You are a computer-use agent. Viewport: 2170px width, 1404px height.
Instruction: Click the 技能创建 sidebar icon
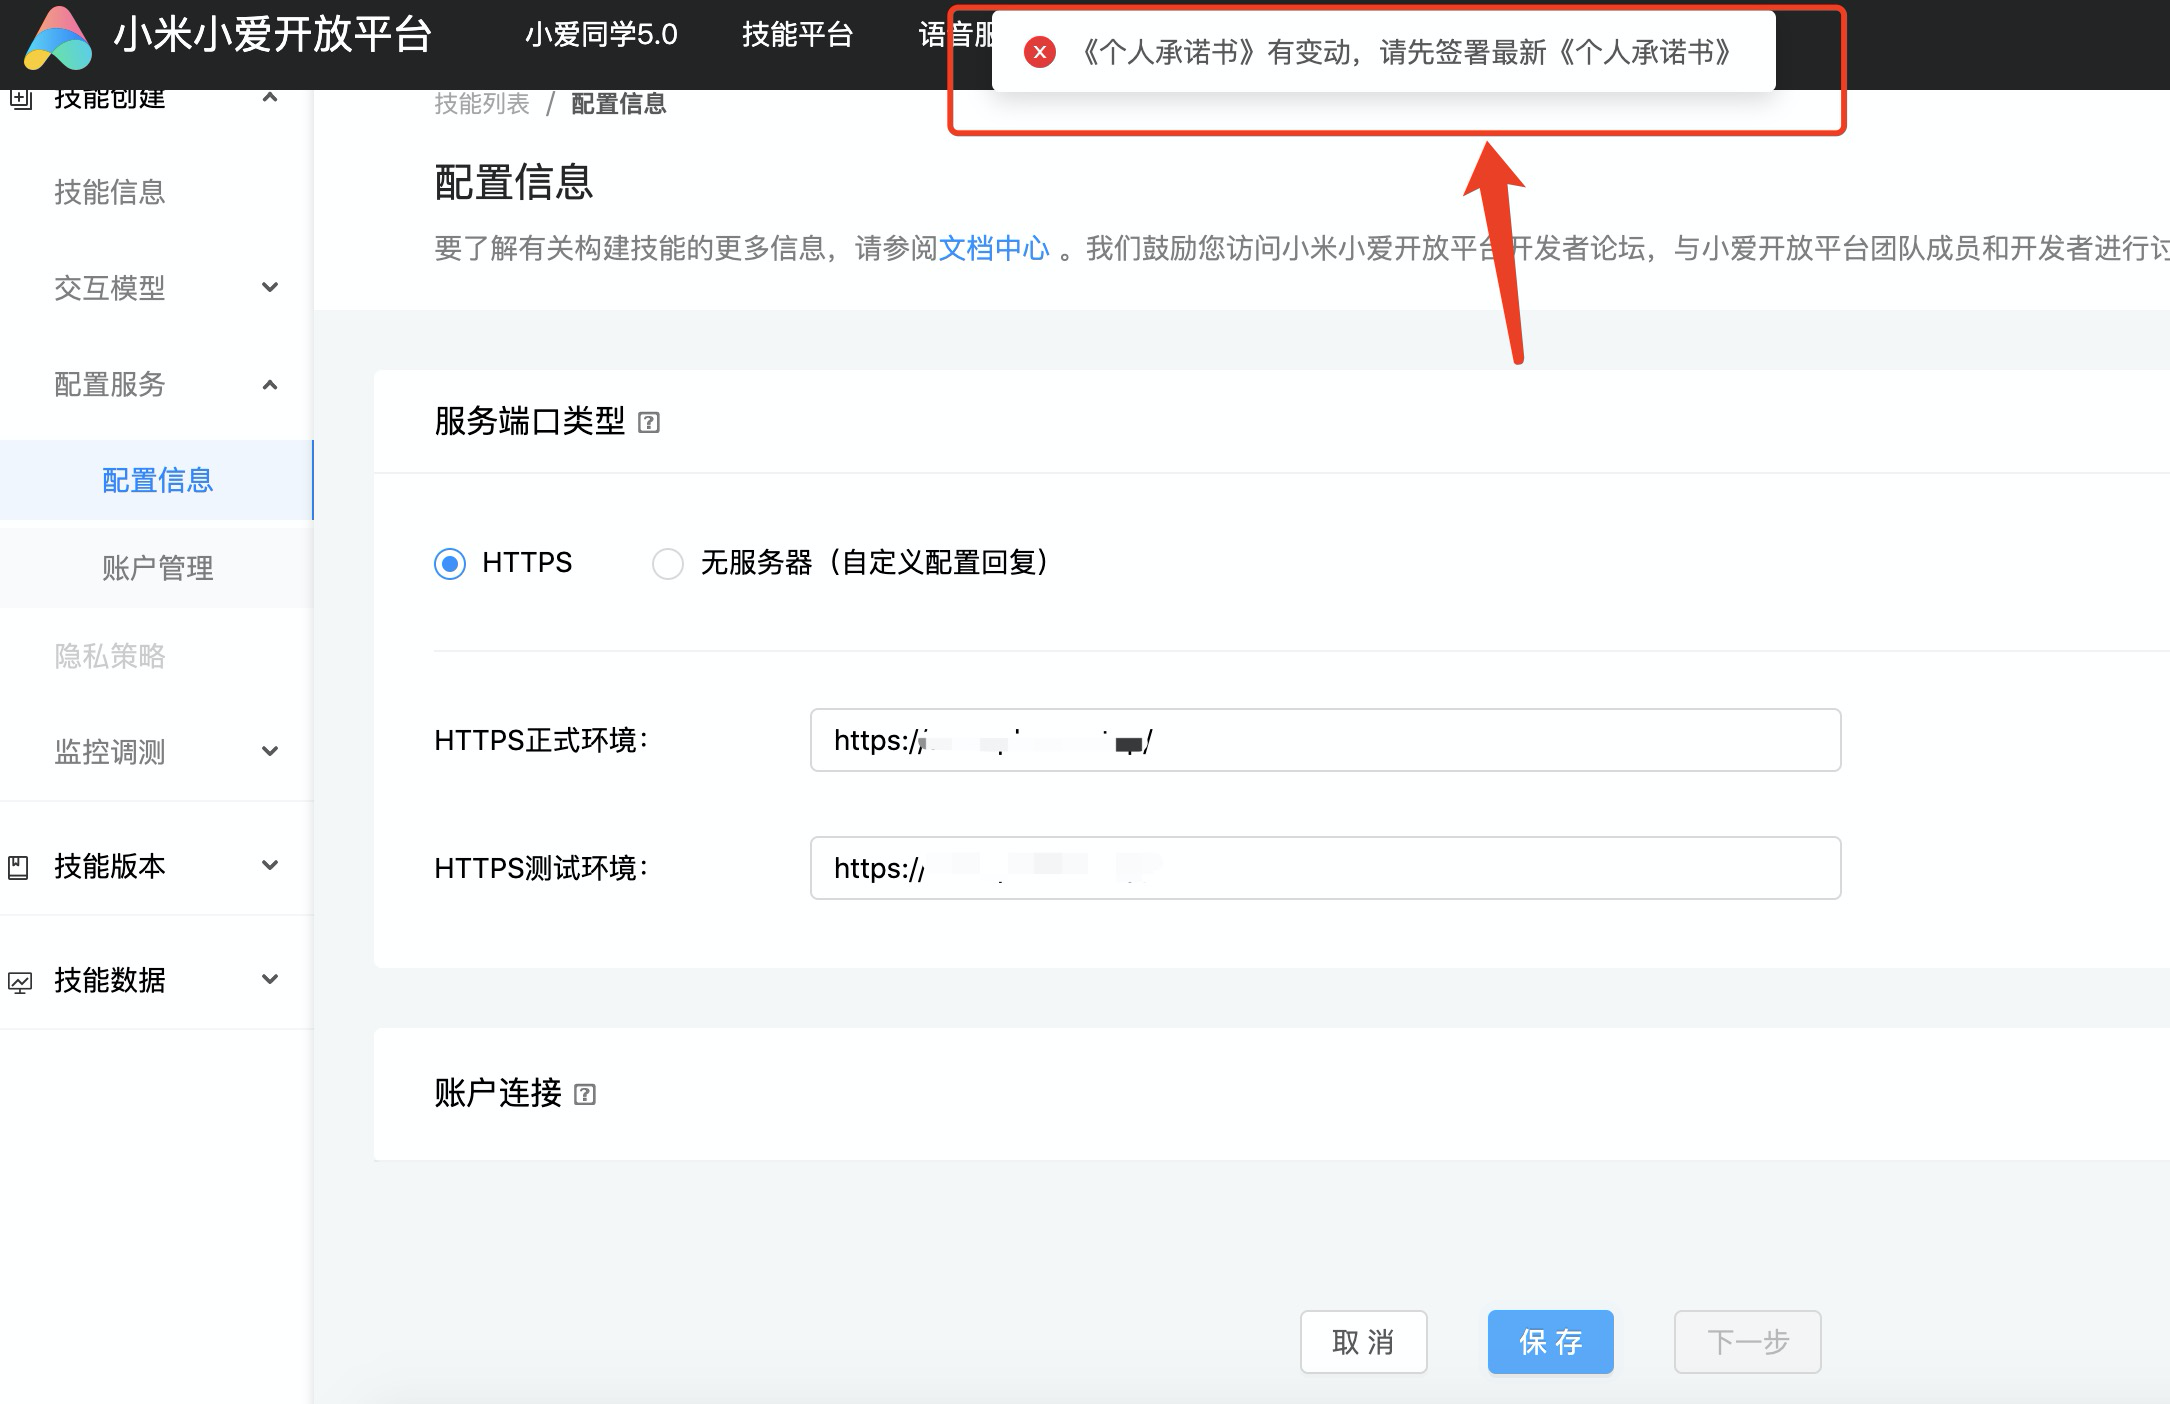[20, 98]
